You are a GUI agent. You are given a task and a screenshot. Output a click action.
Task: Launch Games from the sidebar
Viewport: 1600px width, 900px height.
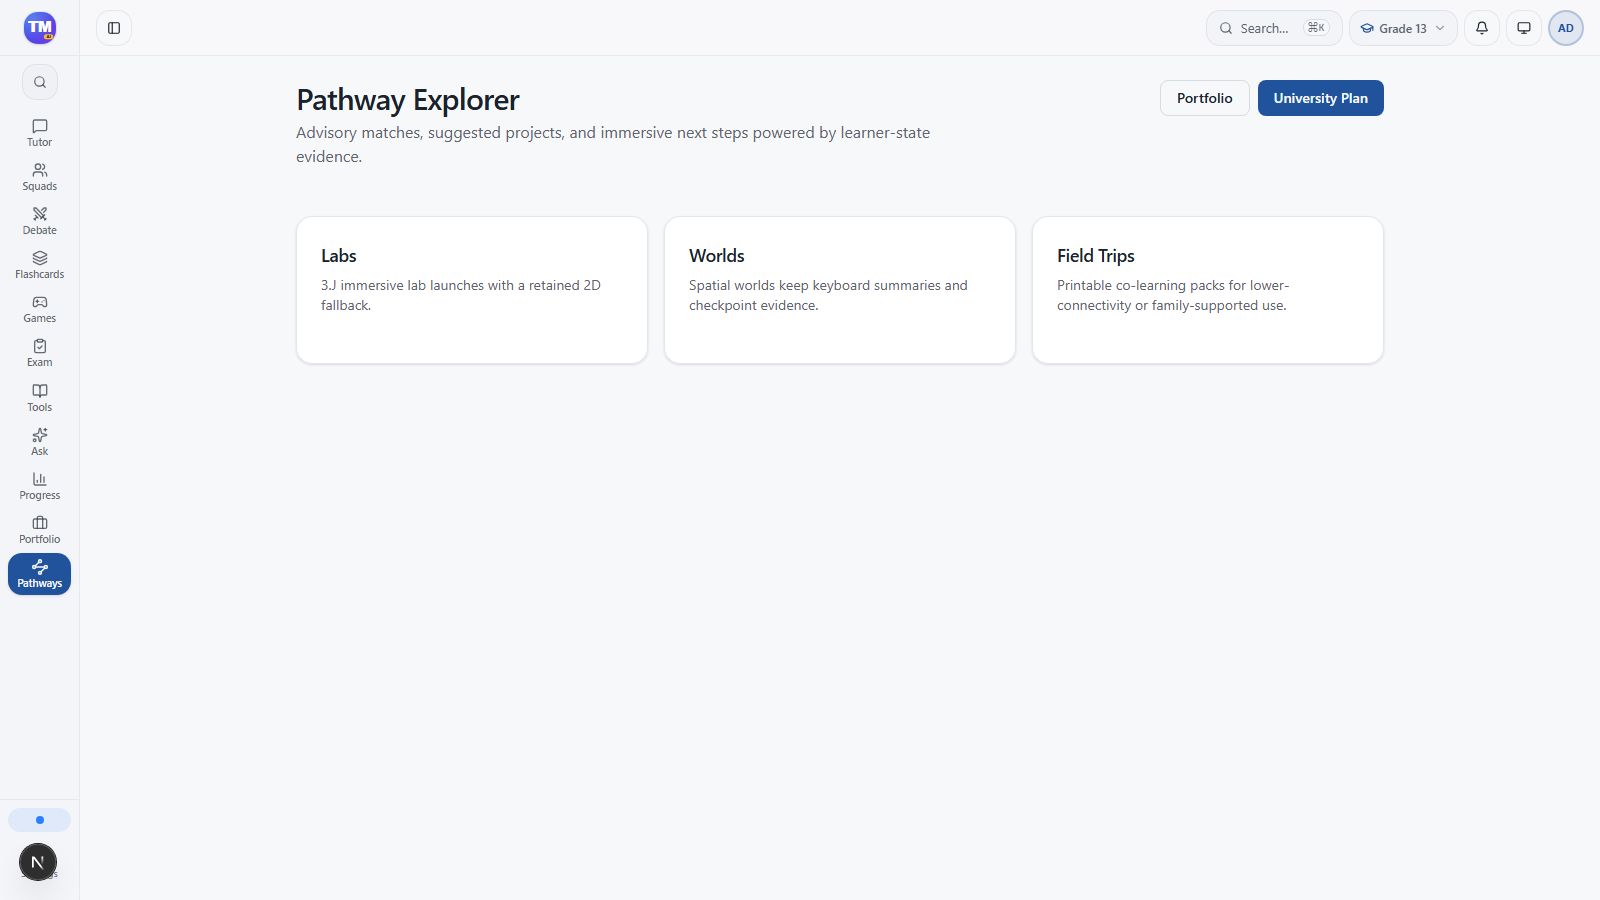(x=39, y=309)
